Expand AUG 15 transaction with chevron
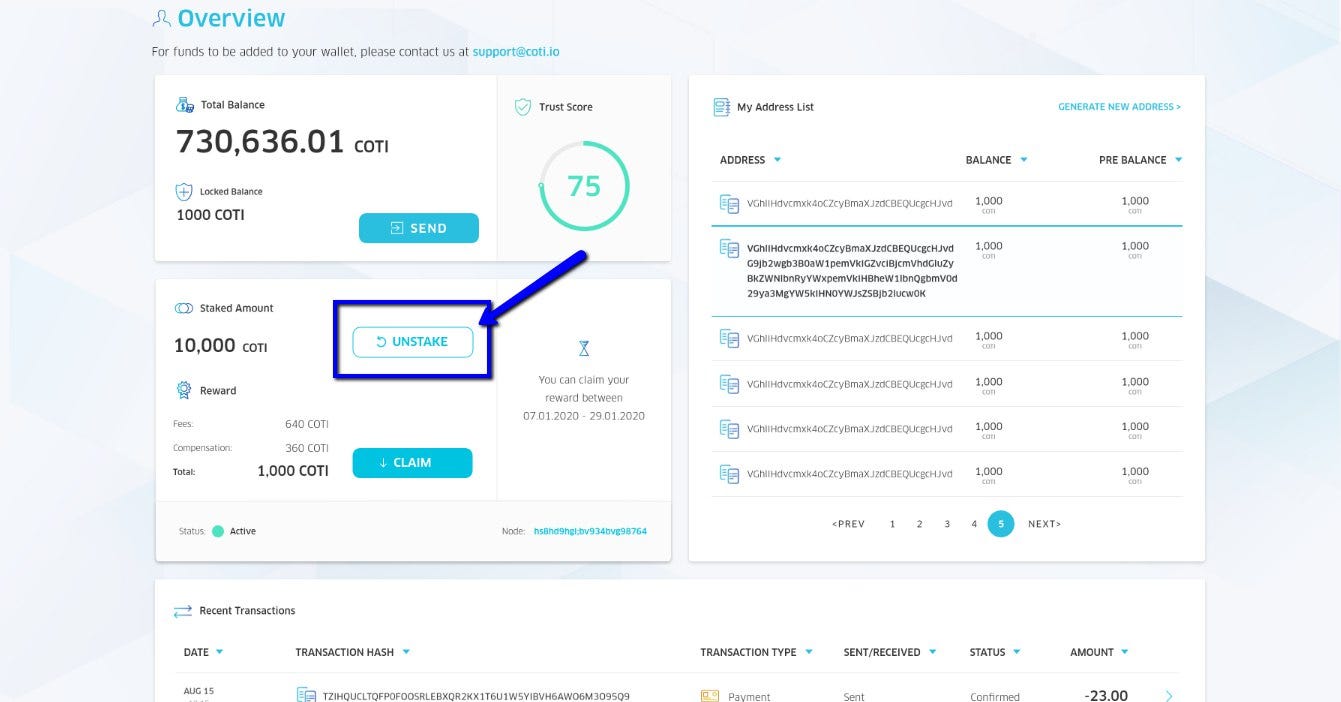1341x702 pixels. point(1170,696)
